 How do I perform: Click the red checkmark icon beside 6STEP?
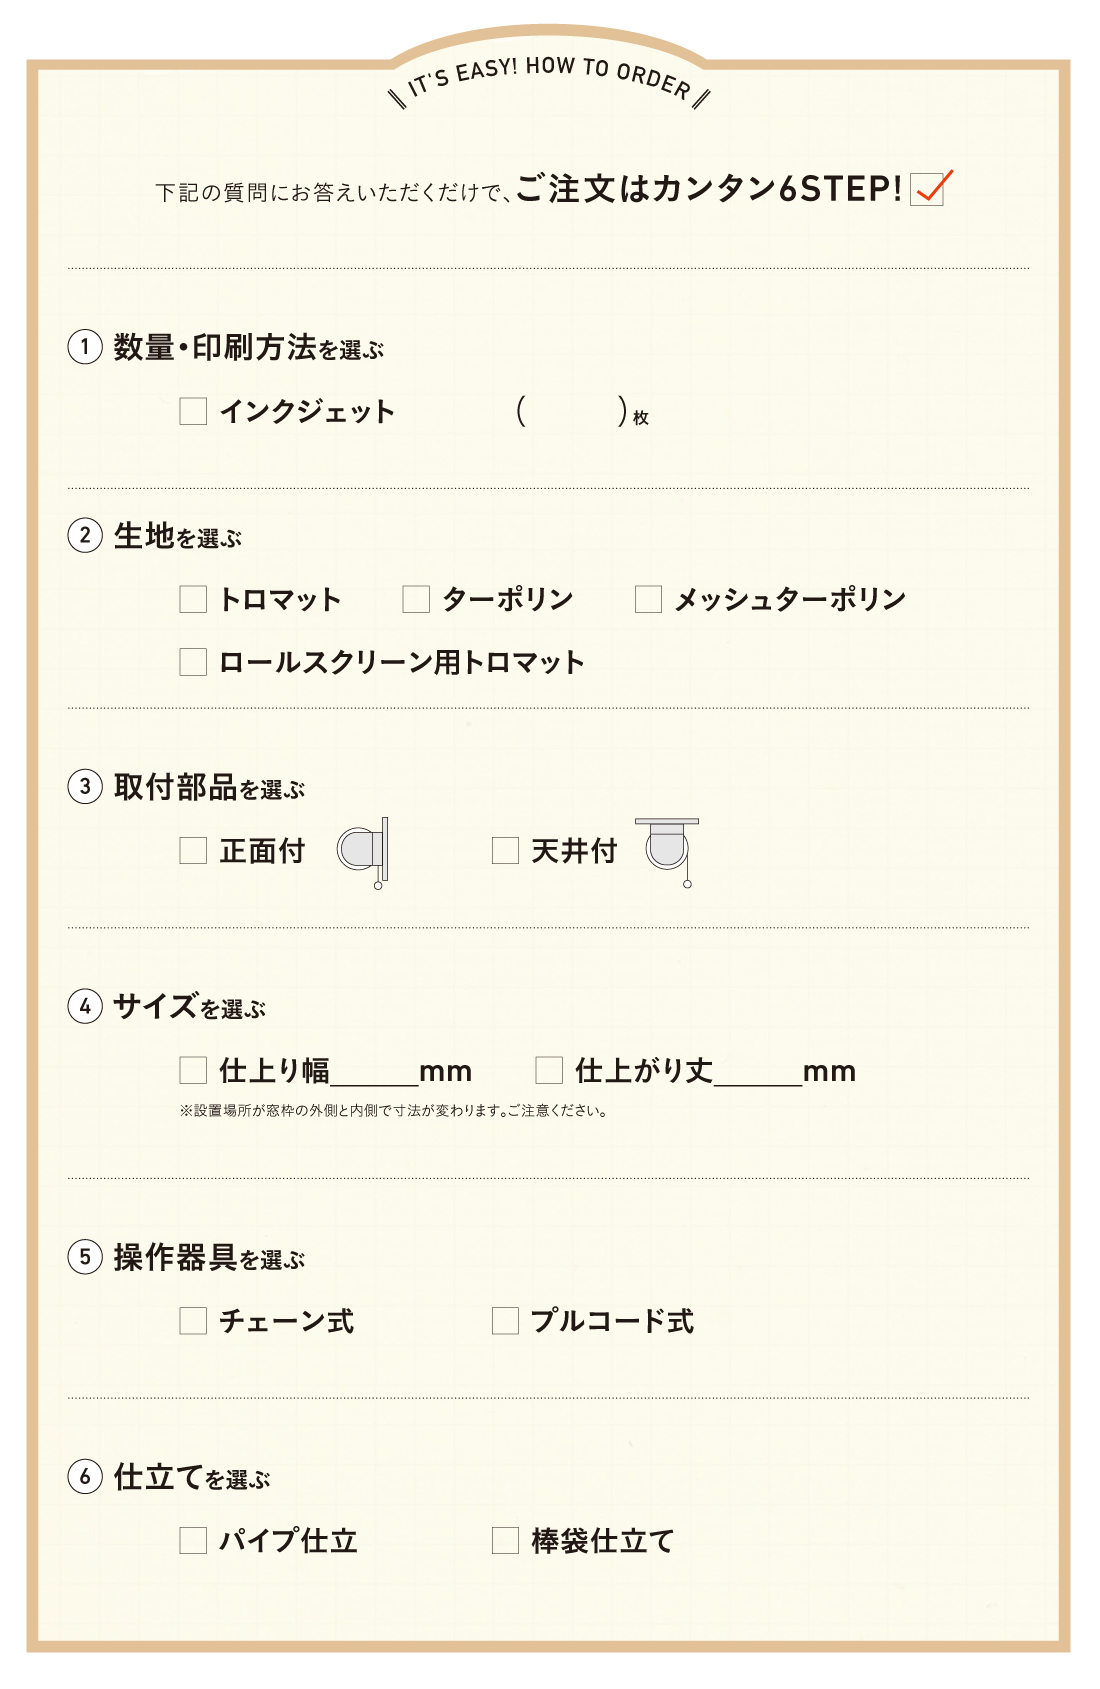tap(930, 187)
